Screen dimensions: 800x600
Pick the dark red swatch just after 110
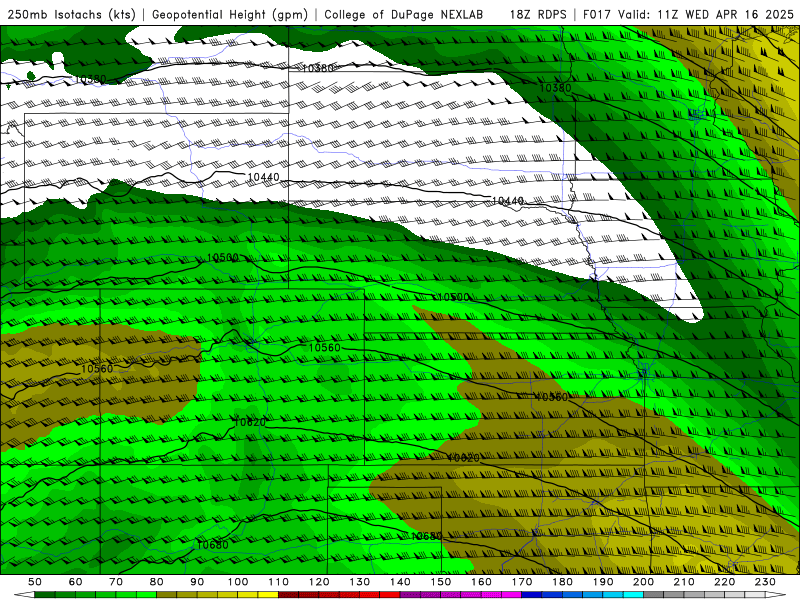click(x=288, y=595)
